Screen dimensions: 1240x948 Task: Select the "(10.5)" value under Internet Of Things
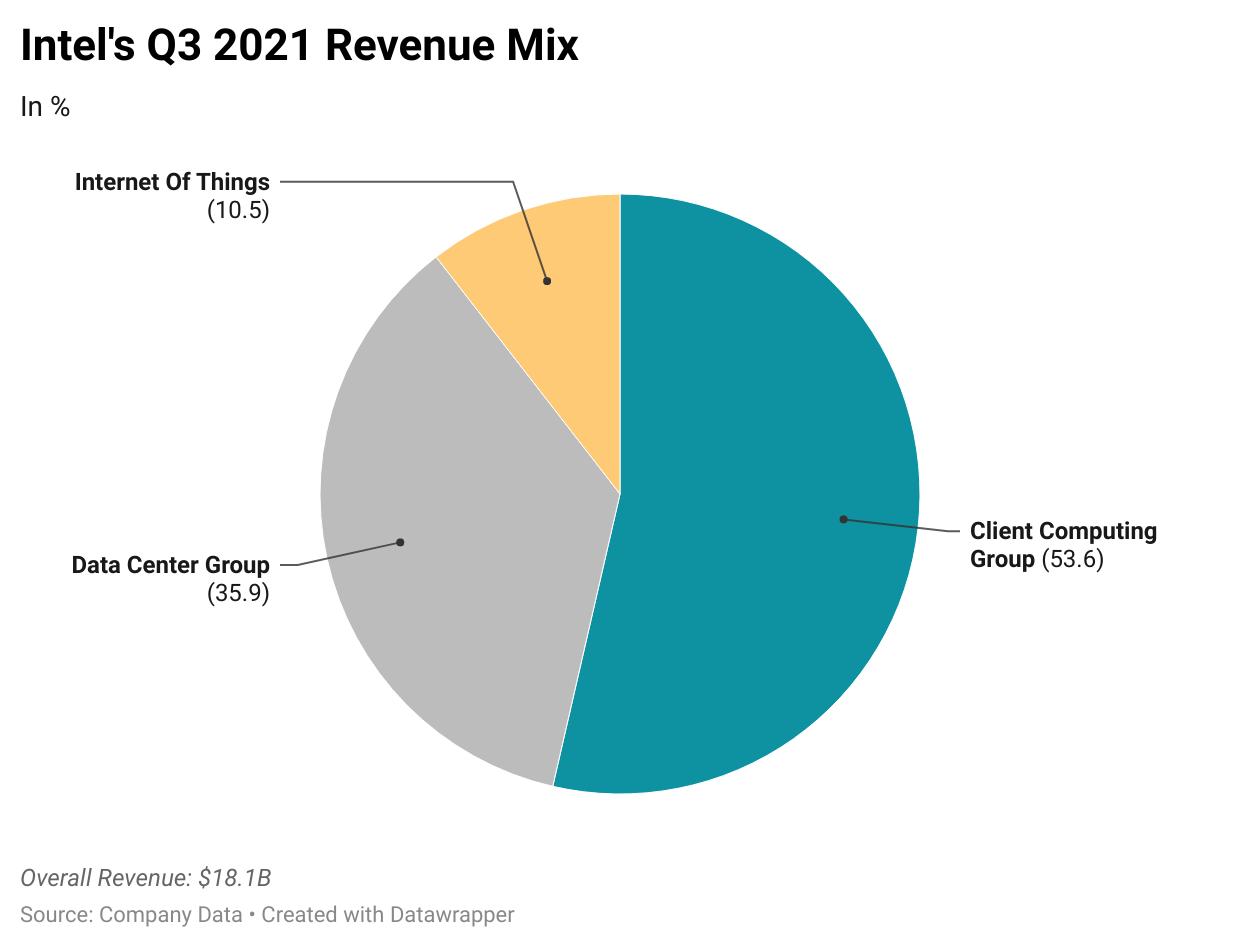tap(238, 211)
